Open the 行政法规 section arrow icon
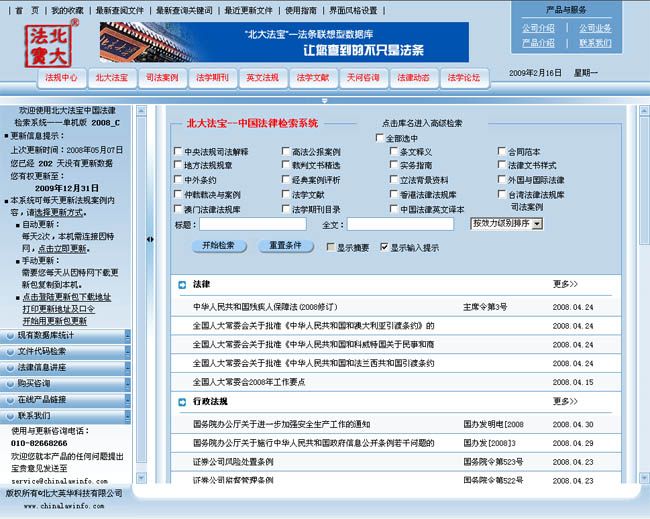The height and width of the screenshot is (519, 650). click(182, 402)
